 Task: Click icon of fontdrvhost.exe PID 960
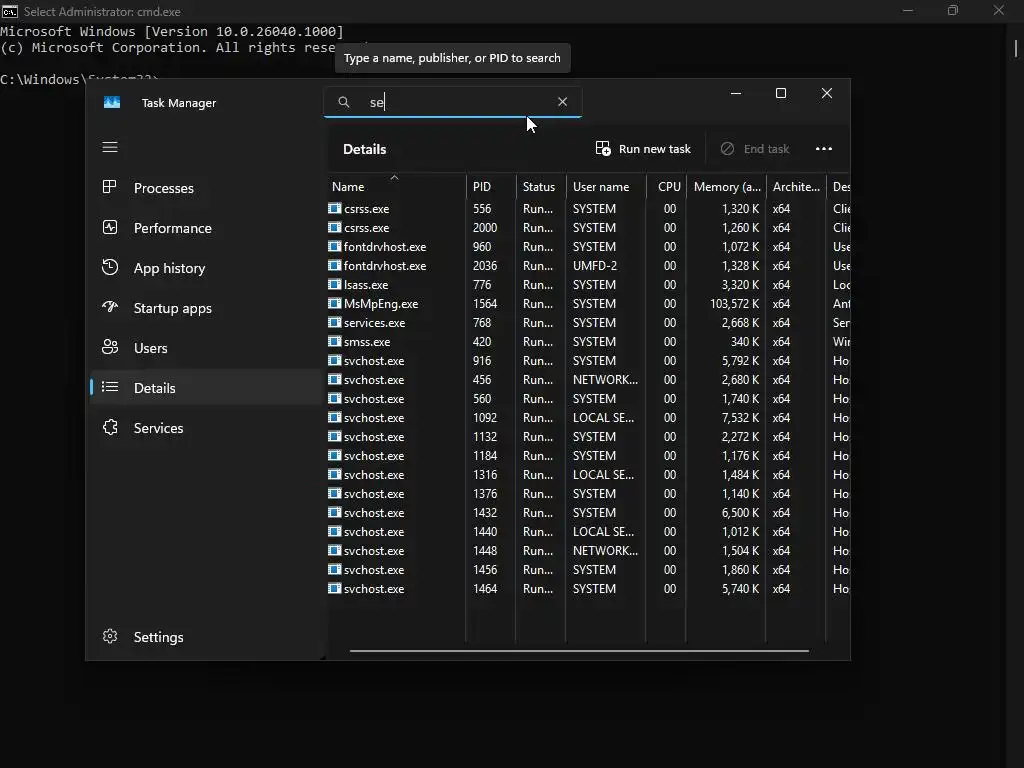click(334, 246)
